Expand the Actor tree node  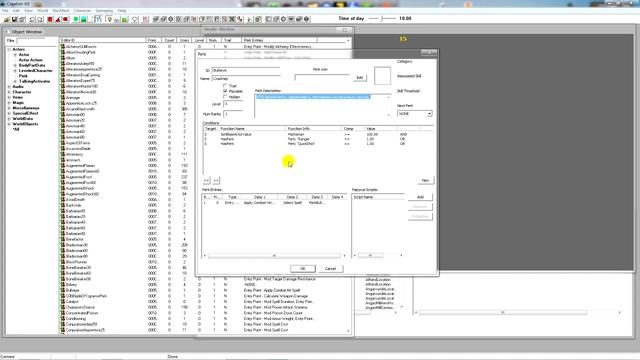15,55
